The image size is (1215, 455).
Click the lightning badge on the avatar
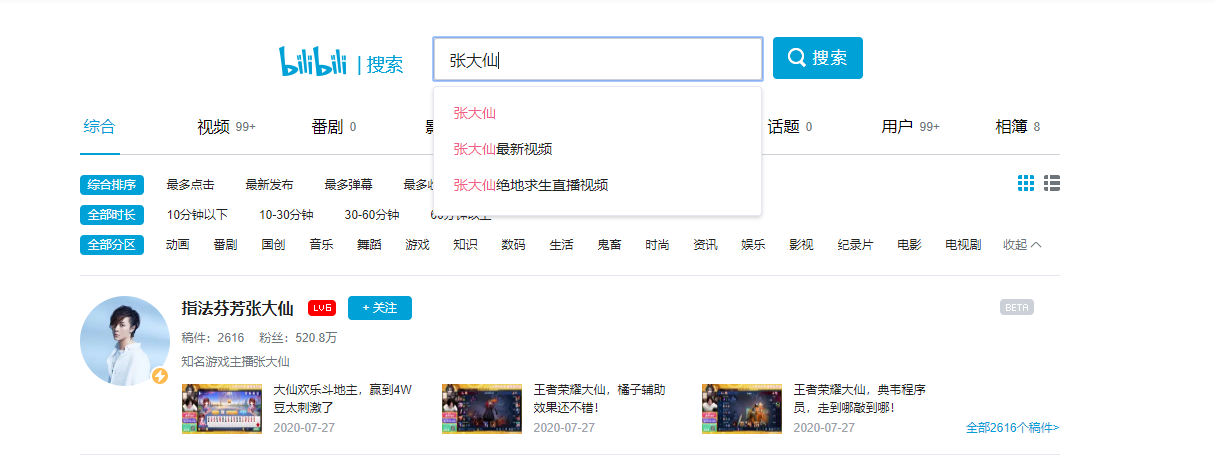click(159, 376)
